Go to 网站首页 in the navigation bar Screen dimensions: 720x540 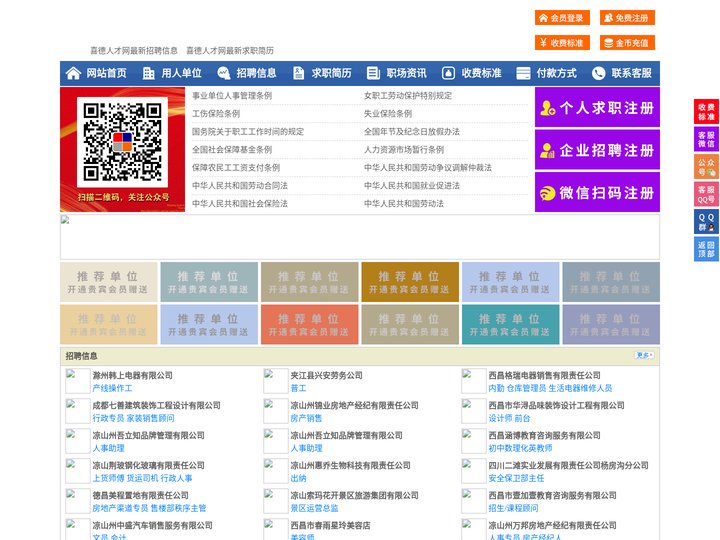click(x=107, y=73)
